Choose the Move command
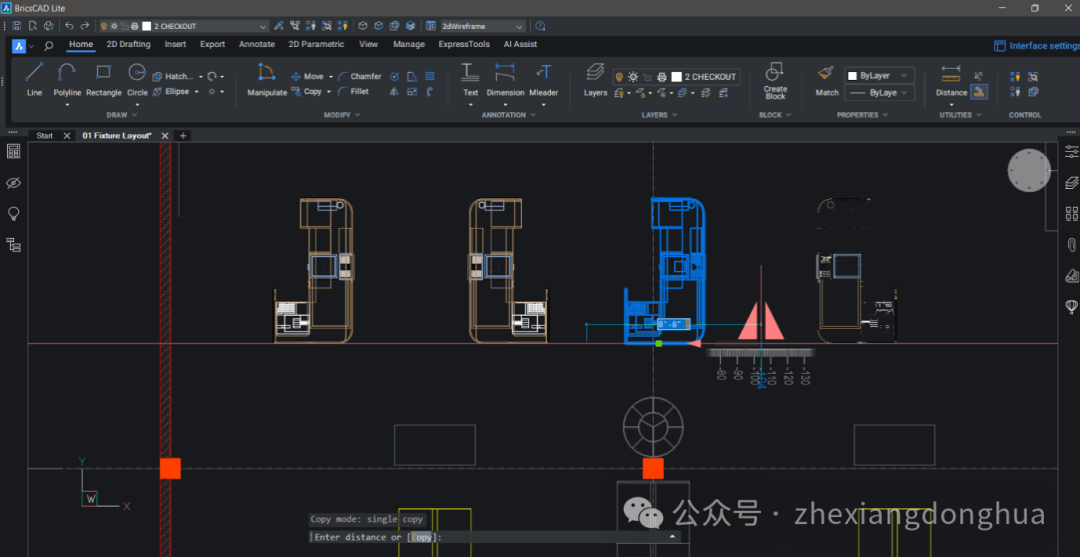Image resolution: width=1080 pixels, height=557 pixels. tap(307, 76)
